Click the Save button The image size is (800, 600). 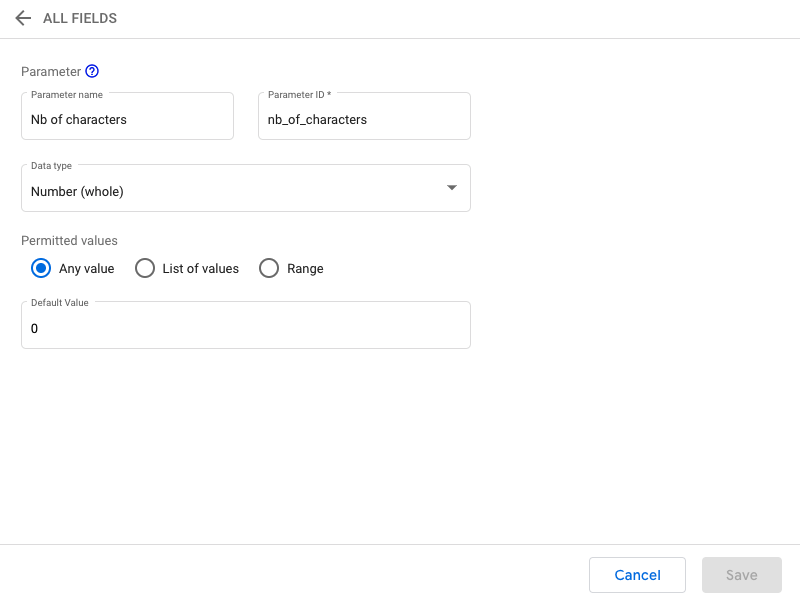coord(742,575)
